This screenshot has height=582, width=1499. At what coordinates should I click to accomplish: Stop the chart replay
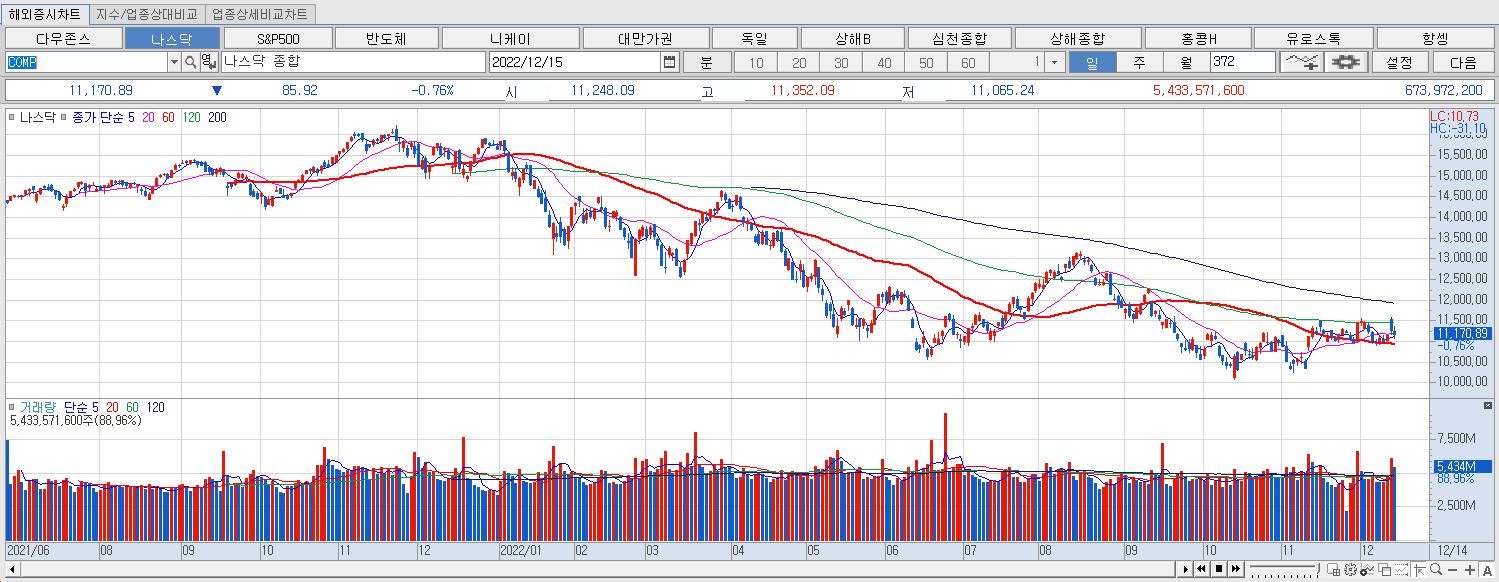click(1219, 569)
